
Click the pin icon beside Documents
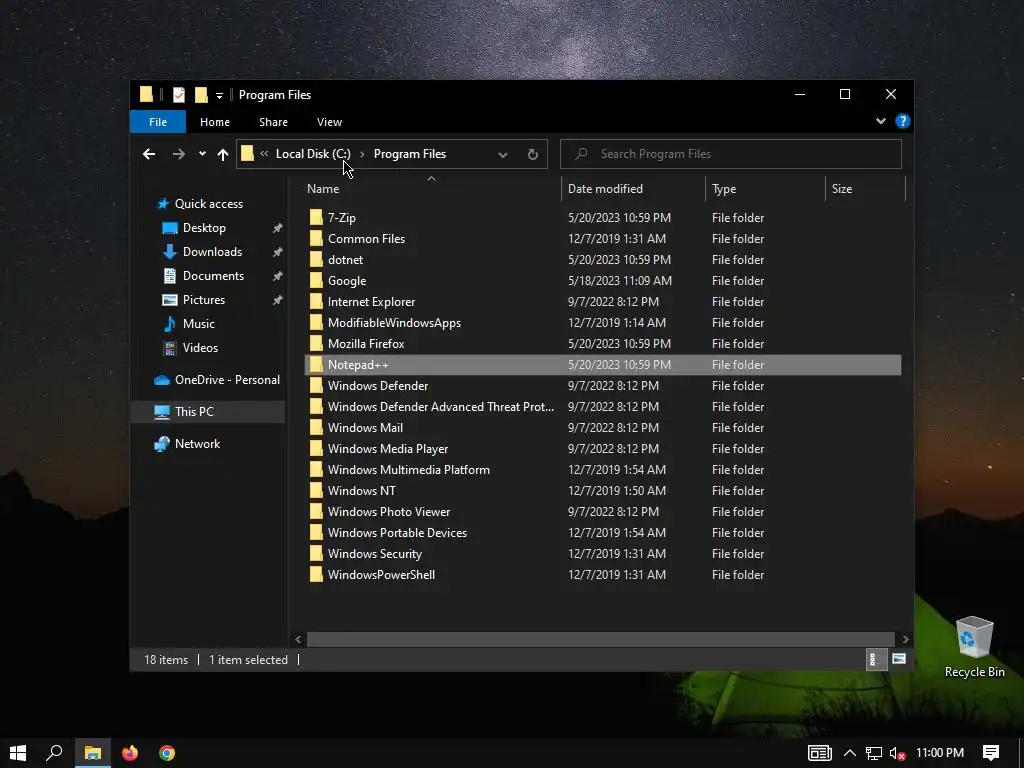(278, 276)
